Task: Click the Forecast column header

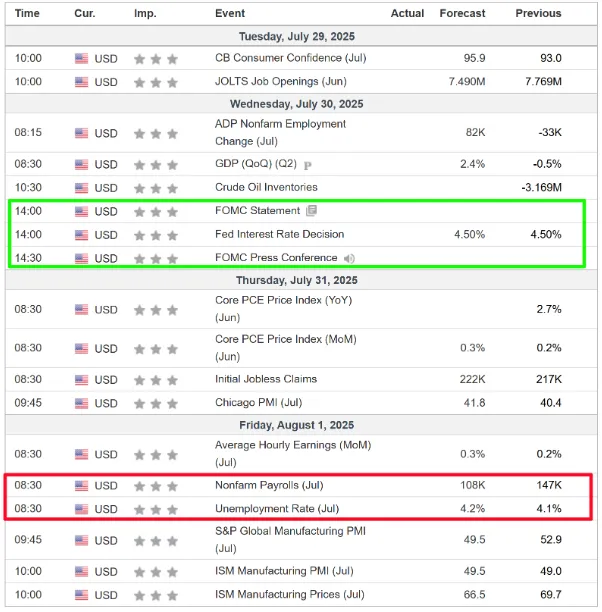Action: coord(462,13)
